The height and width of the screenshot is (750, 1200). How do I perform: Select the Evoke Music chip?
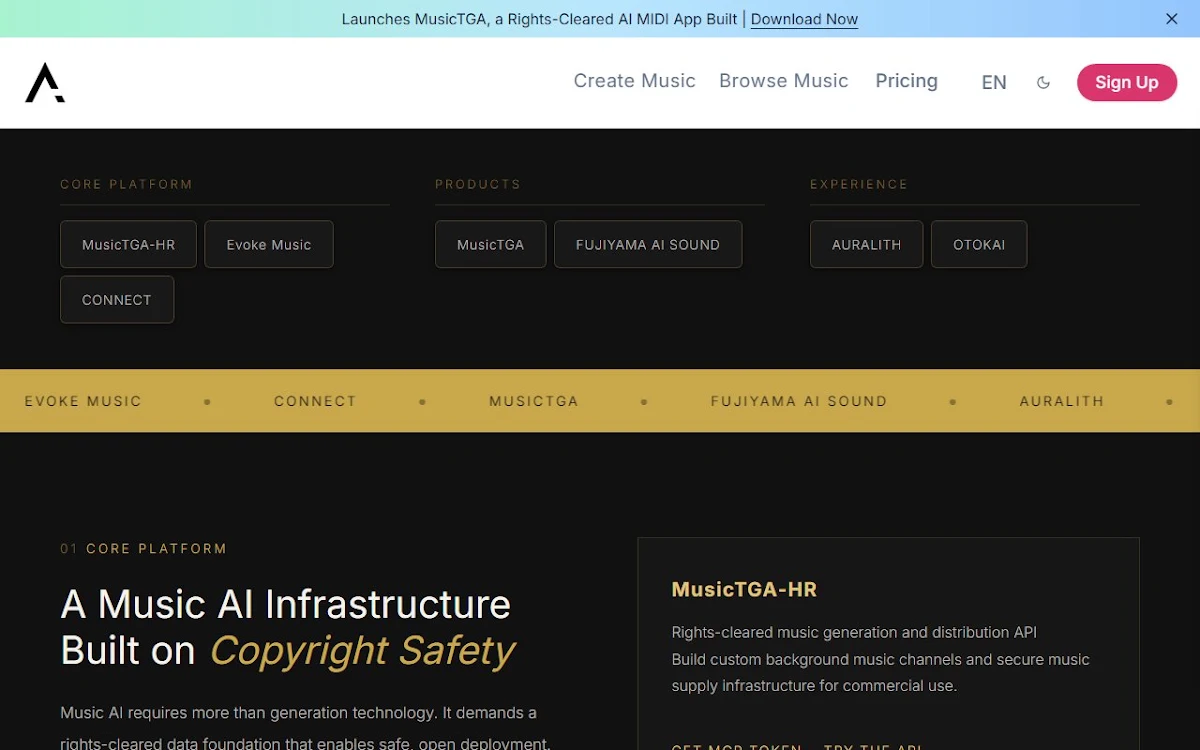pyautogui.click(x=269, y=244)
